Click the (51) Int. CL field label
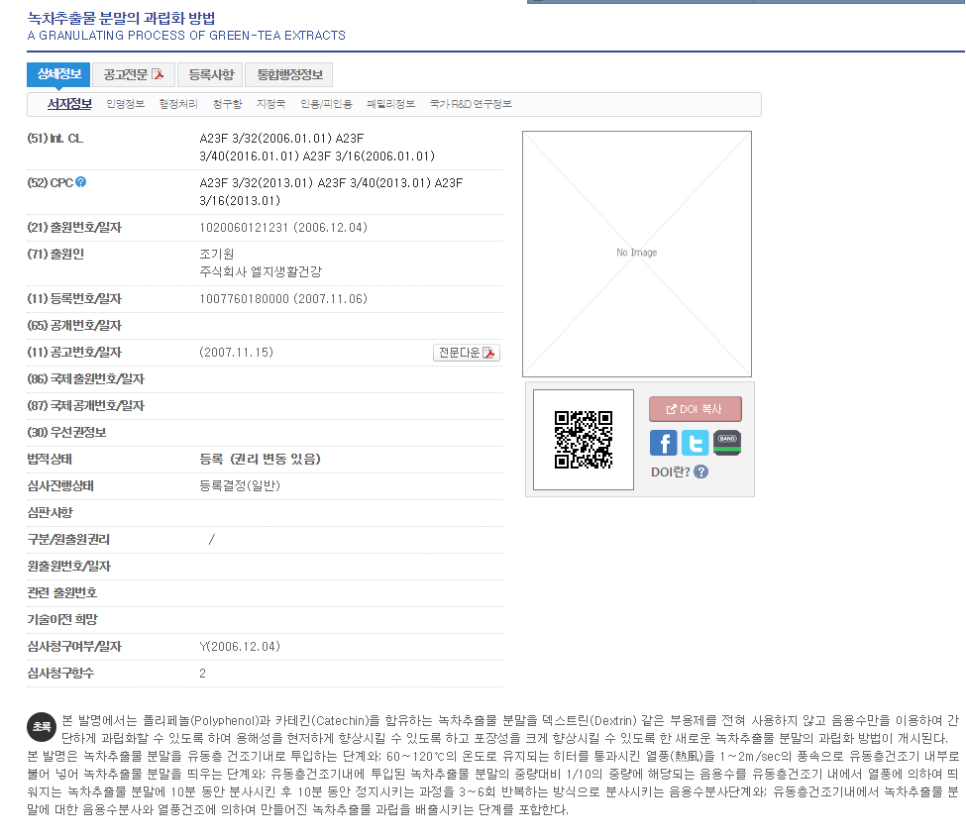Image resolution: width=966 pixels, height=838 pixels. coord(55,139)
